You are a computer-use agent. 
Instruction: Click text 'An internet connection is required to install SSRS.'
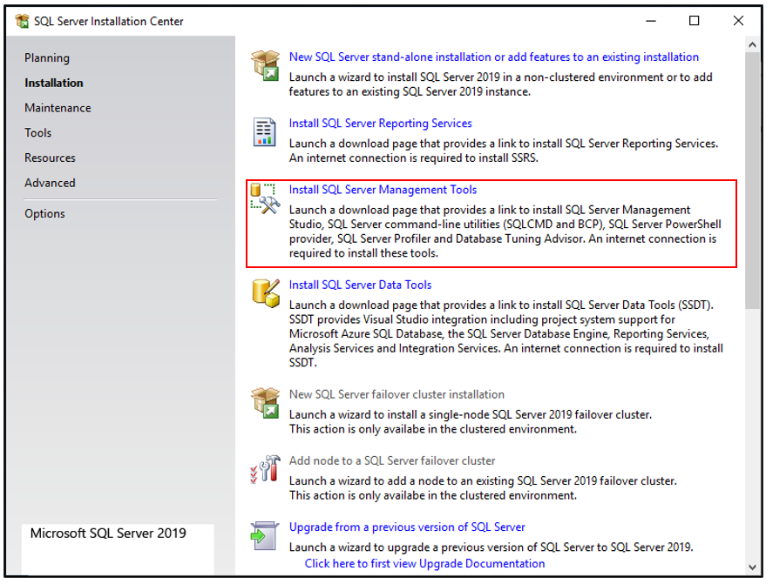point(413,158)
